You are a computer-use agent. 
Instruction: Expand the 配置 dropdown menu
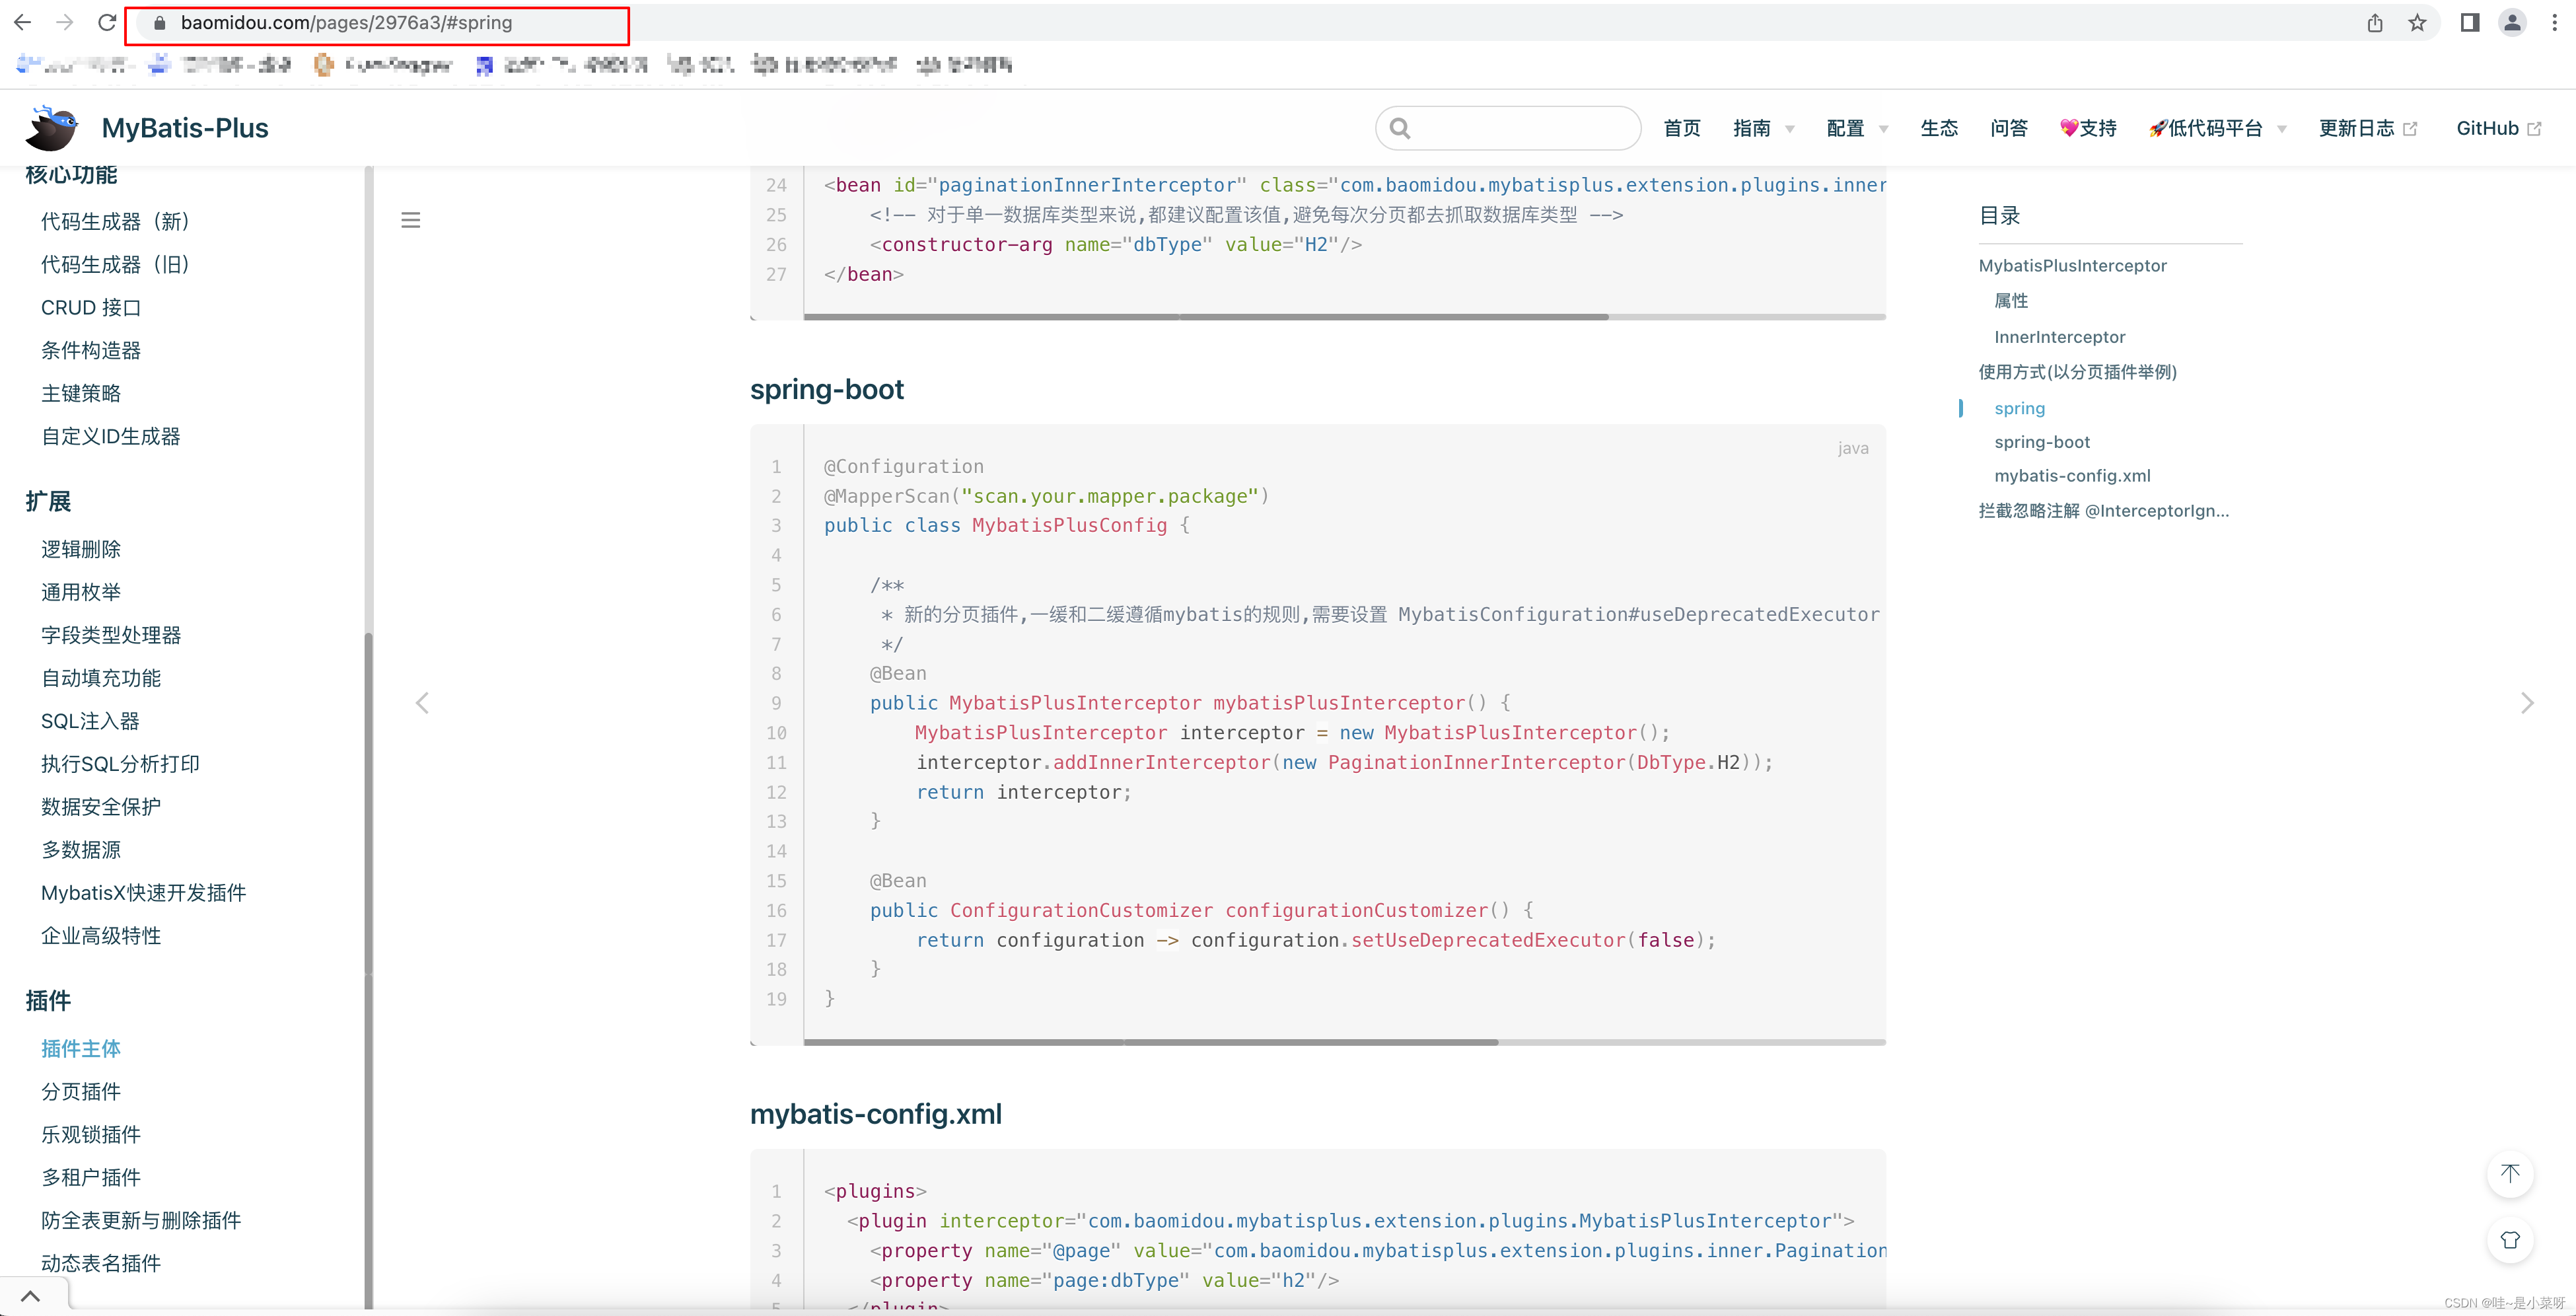[1856, 128]
